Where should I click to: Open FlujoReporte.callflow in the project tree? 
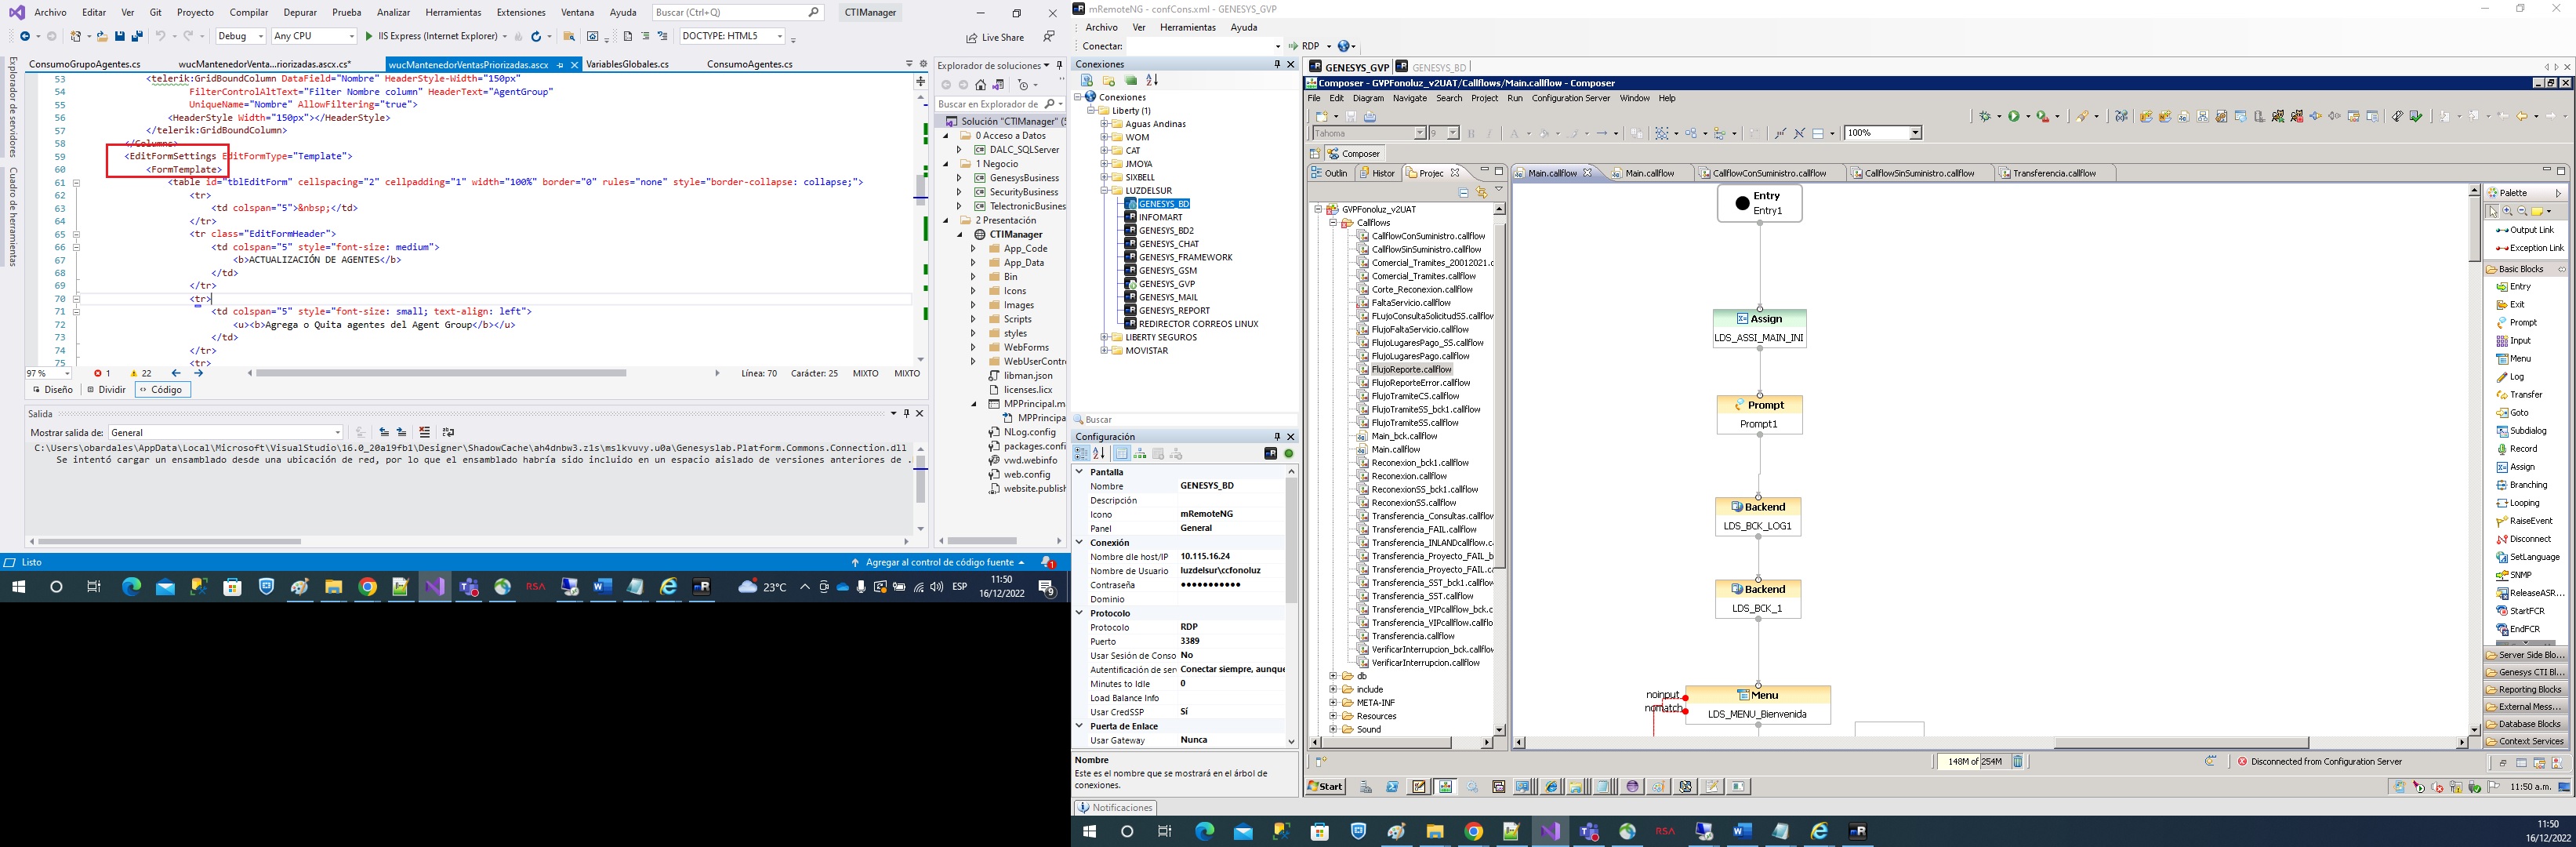(1410, 370)
